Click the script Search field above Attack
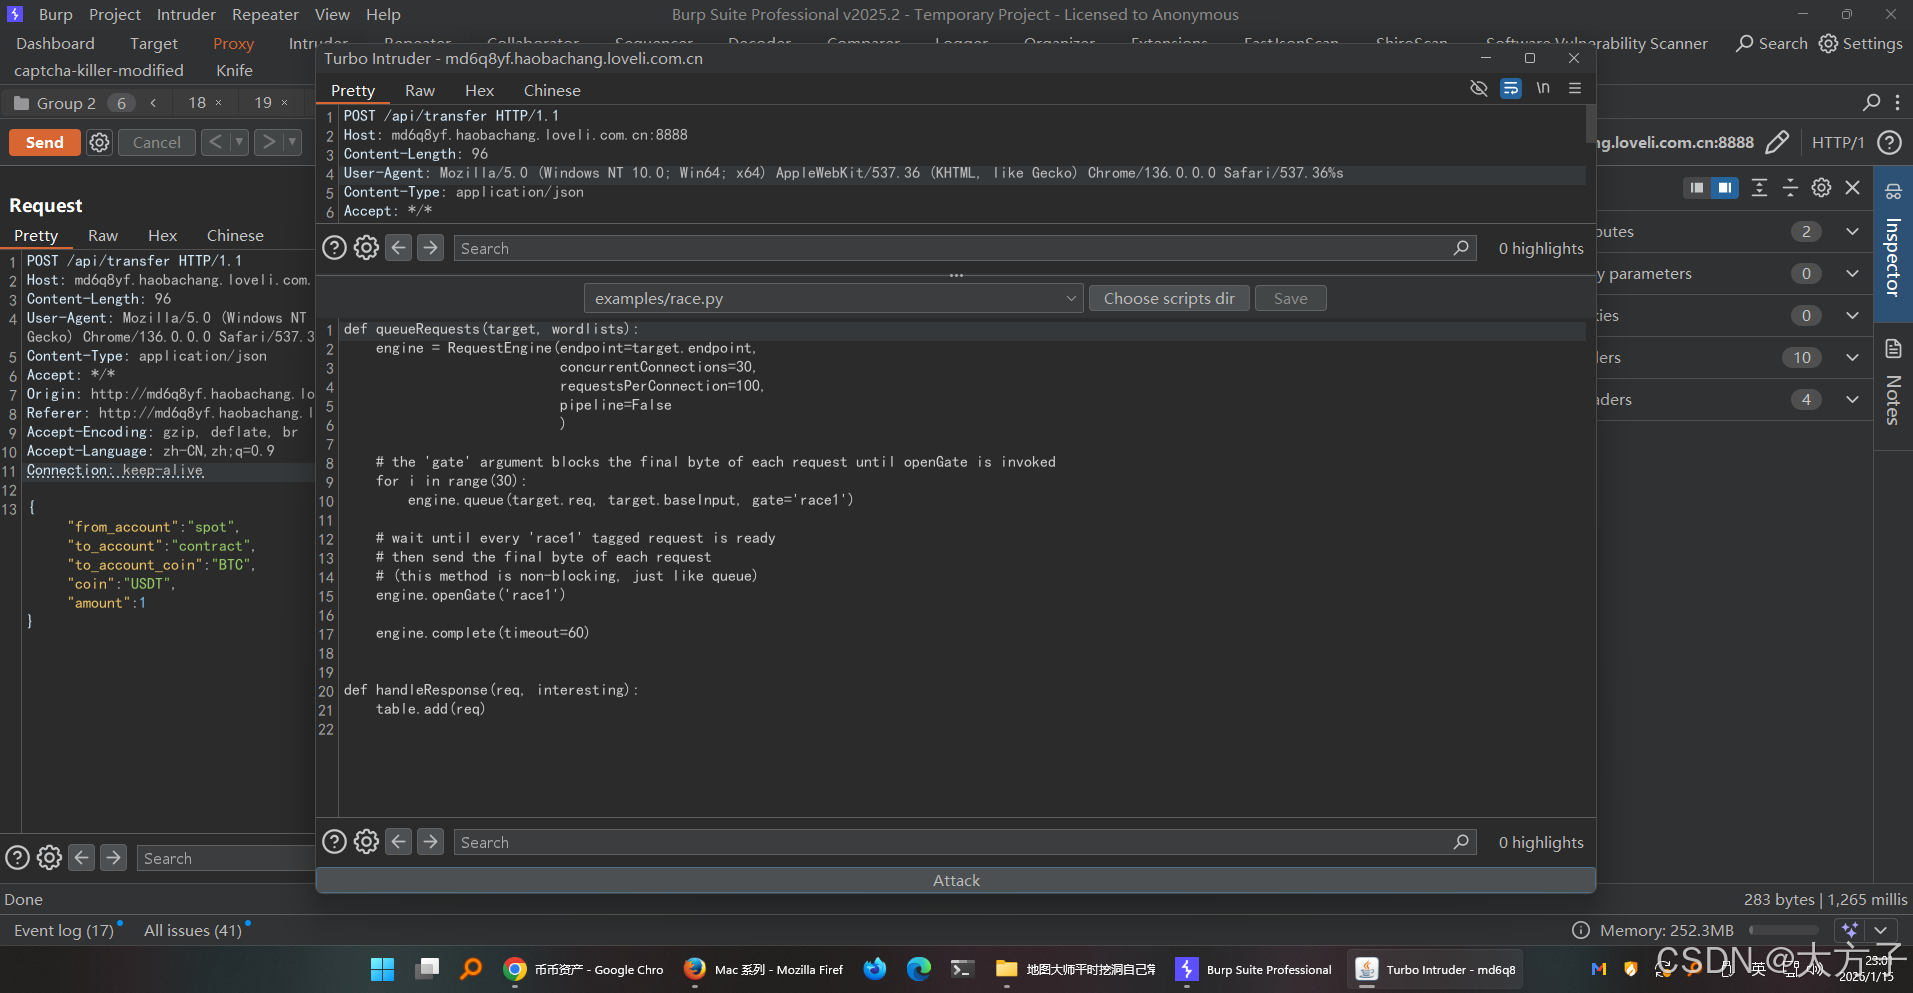The height and width of the screenshot is (993, 1913). point(965,842)
